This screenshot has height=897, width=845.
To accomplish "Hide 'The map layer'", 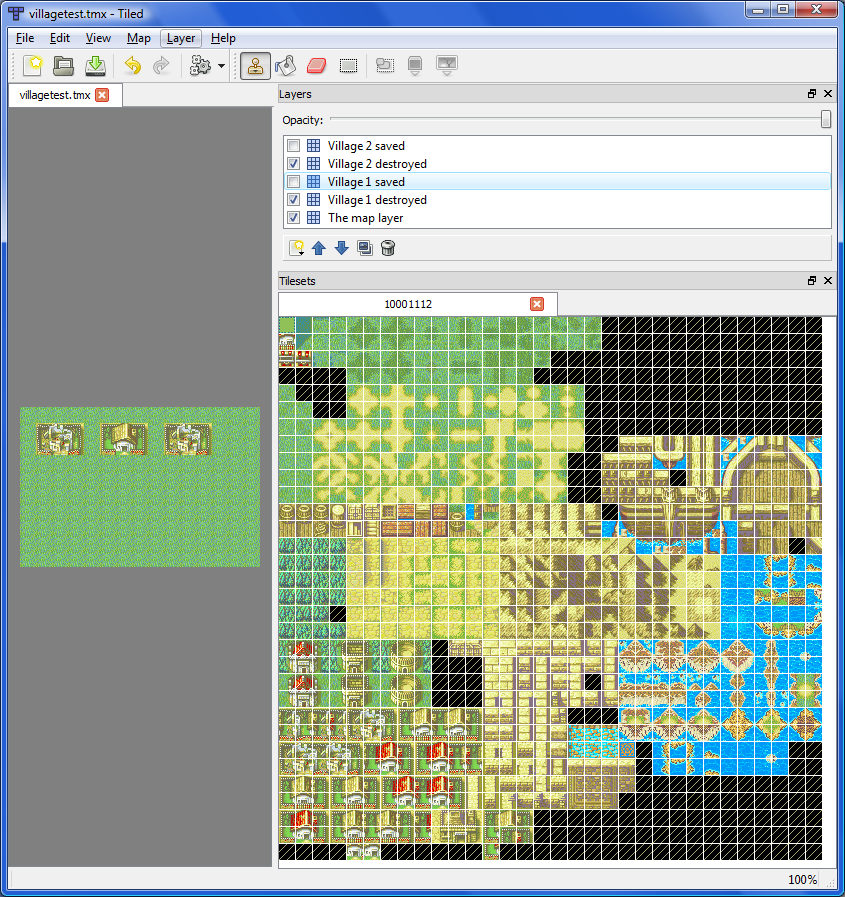I will click(294, 217).
